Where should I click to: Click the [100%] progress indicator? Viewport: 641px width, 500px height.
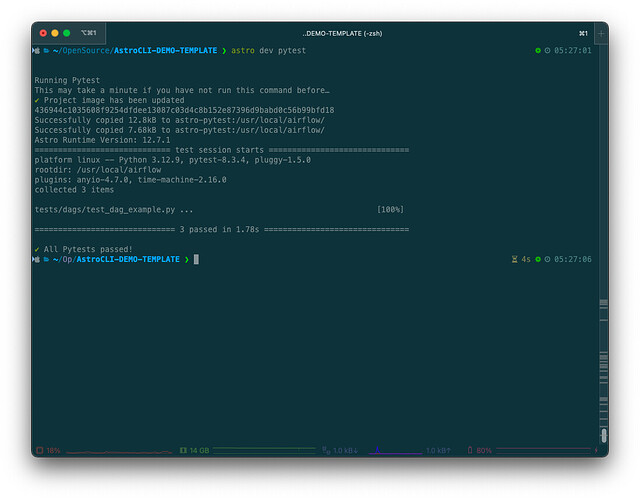tap(390, 210)
